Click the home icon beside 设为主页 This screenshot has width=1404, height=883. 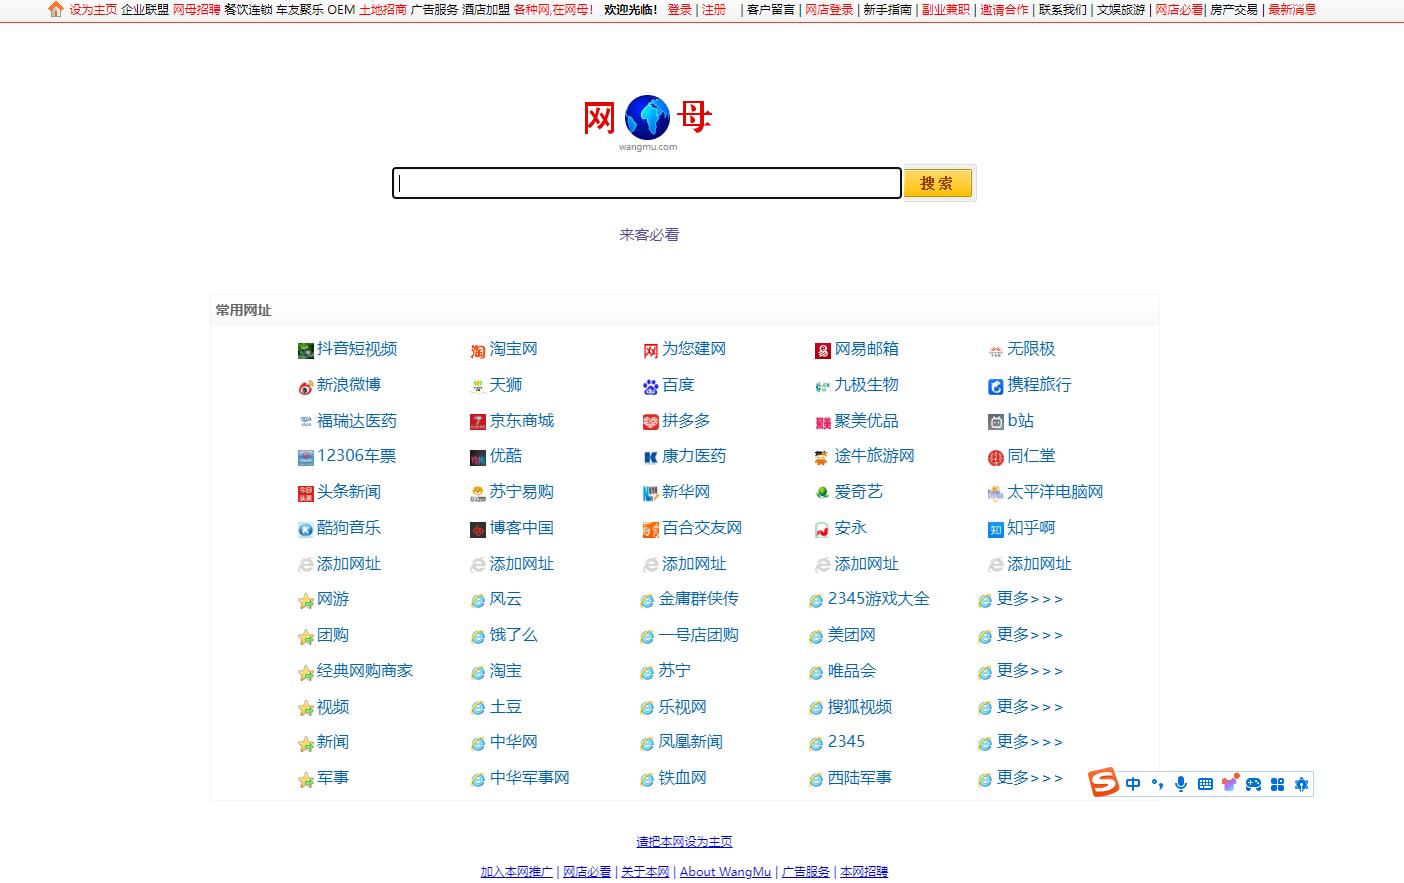pos(56,9)
